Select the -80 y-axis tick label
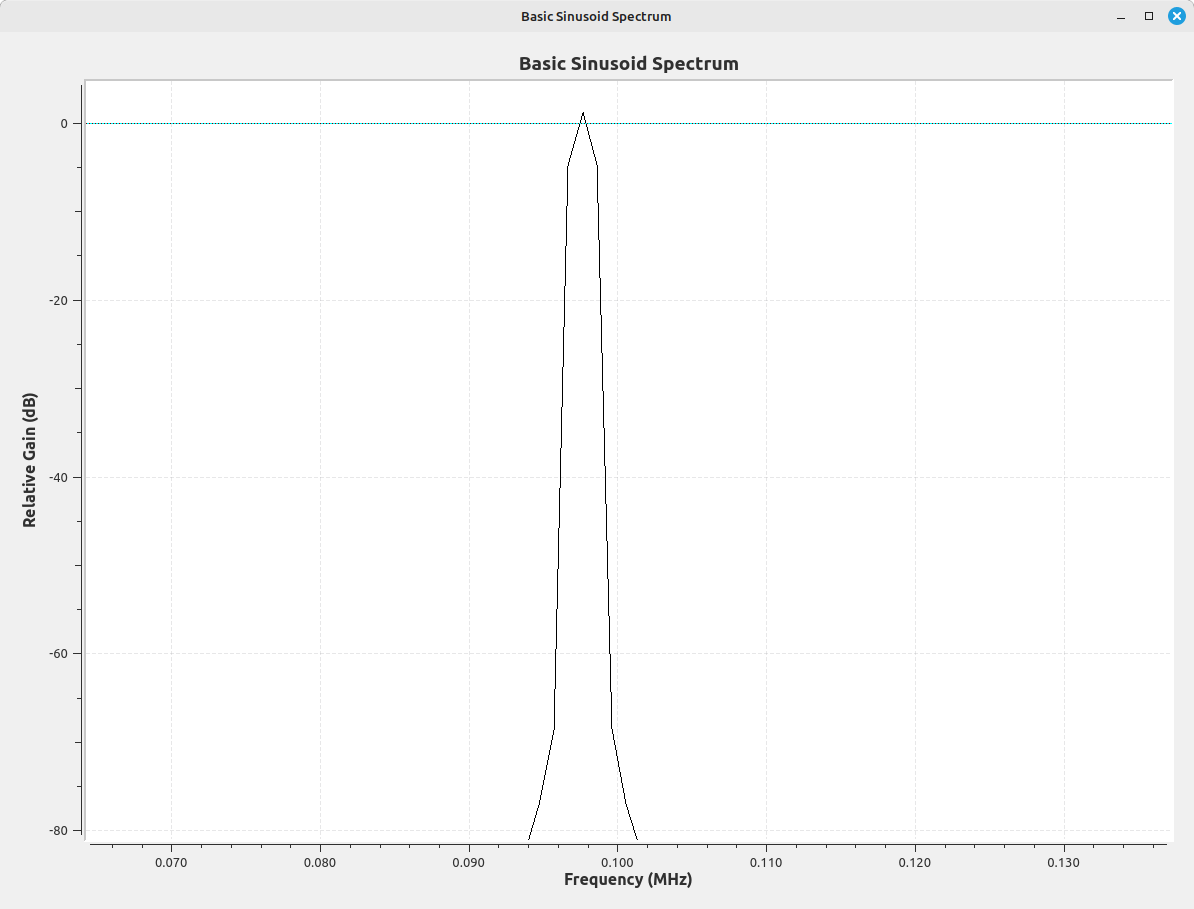Image resolution: width=1194 pixels, height=909 pixels. point(57,831)
